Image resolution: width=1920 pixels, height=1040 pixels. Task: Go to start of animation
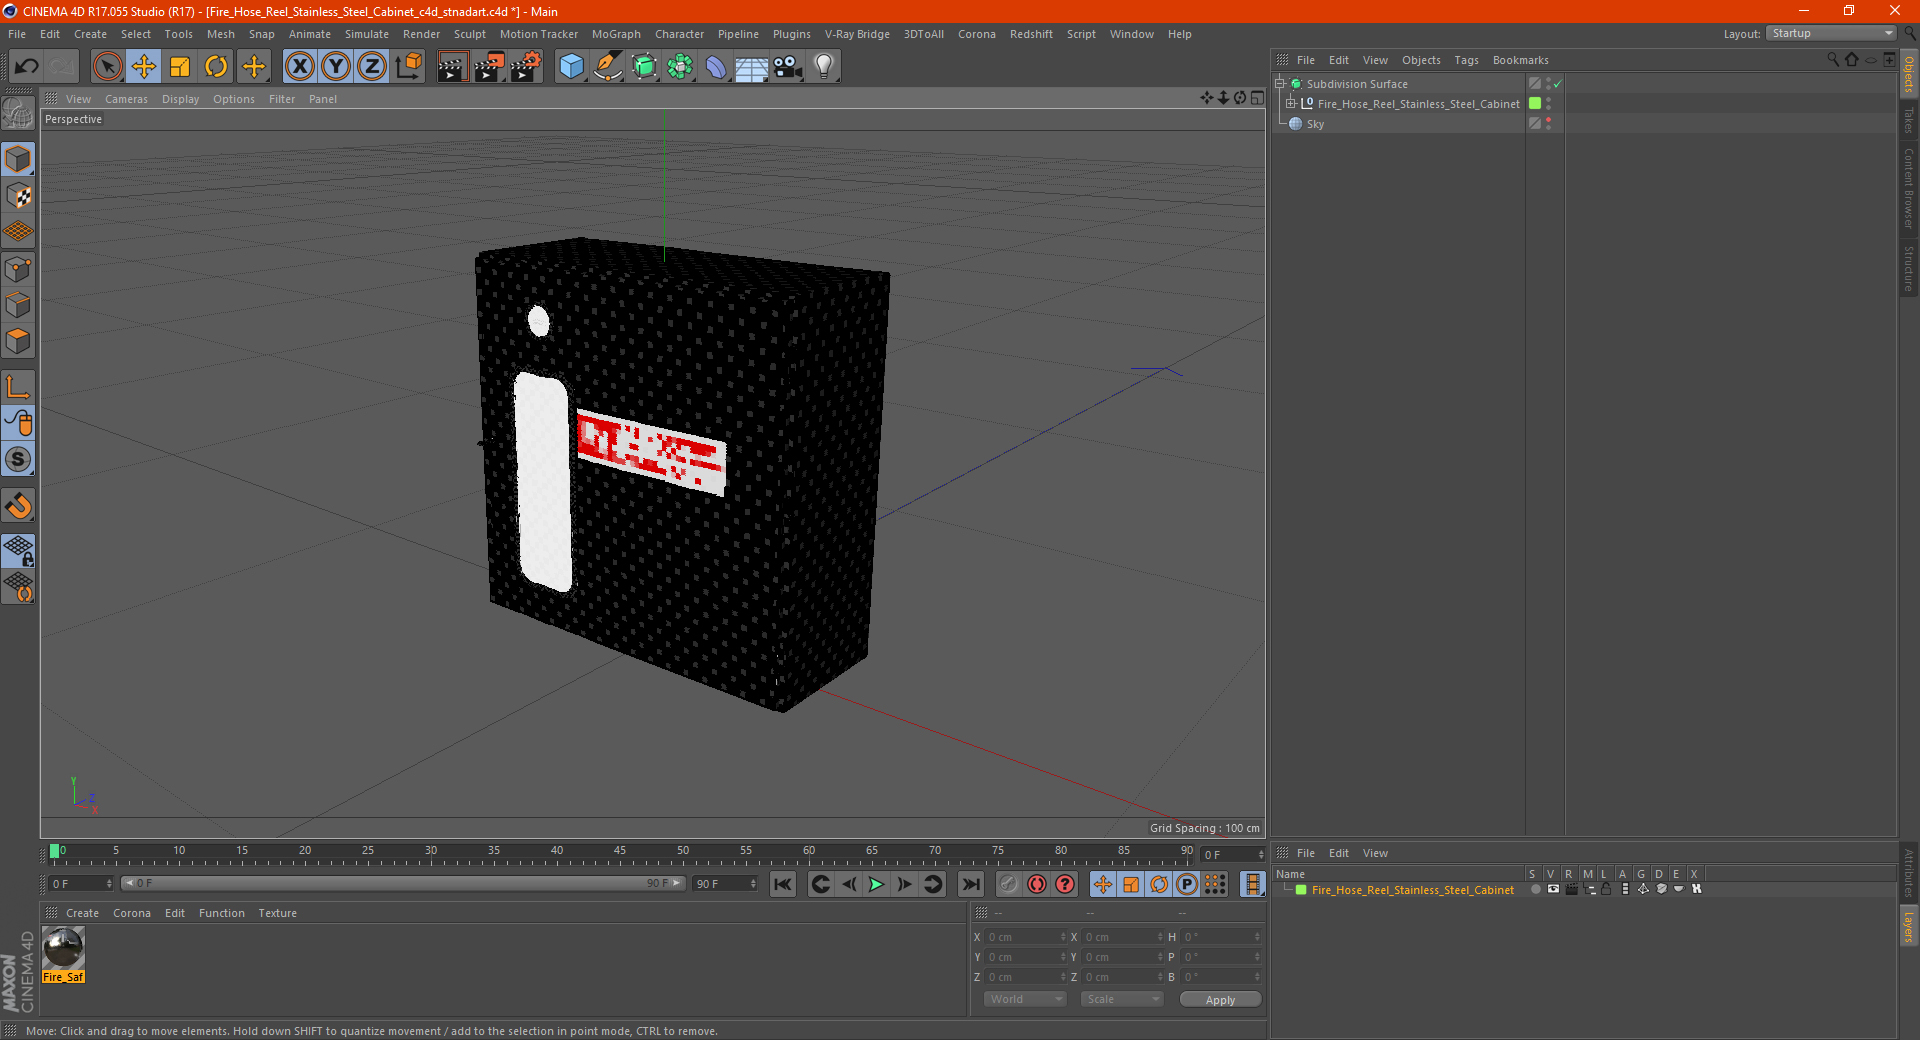783,884
